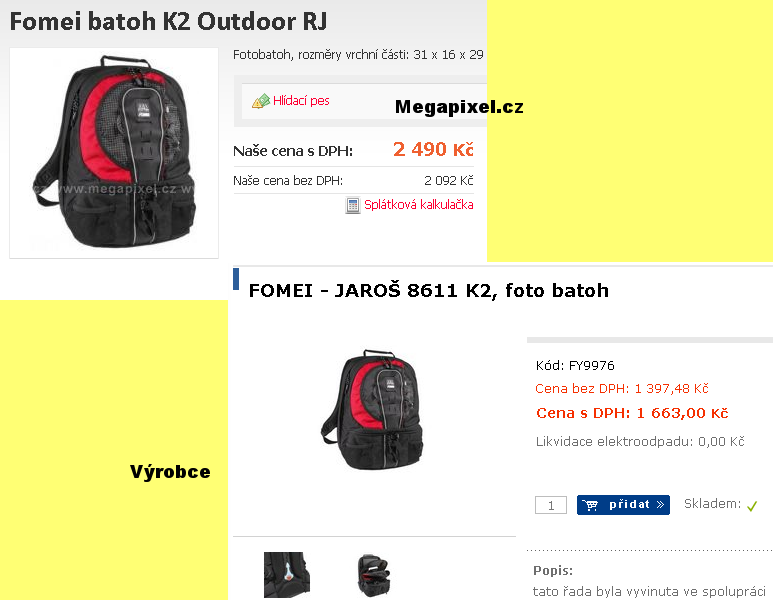Click the large Megapixel backpack product image
773x600 pixels.
click(114, 153)
